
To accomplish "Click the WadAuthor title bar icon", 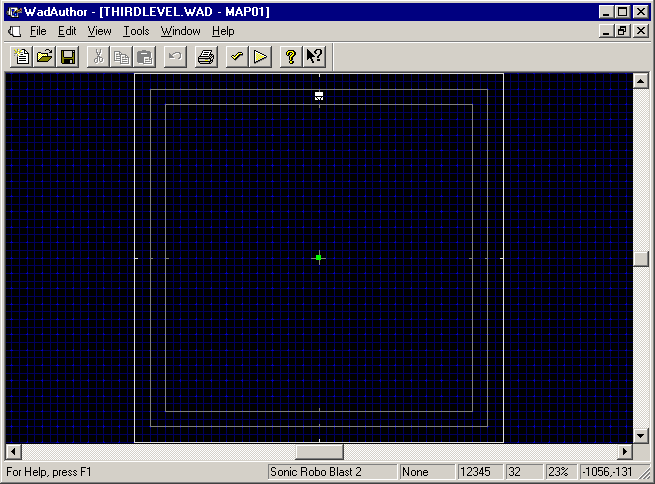I will tap(14, 12).
